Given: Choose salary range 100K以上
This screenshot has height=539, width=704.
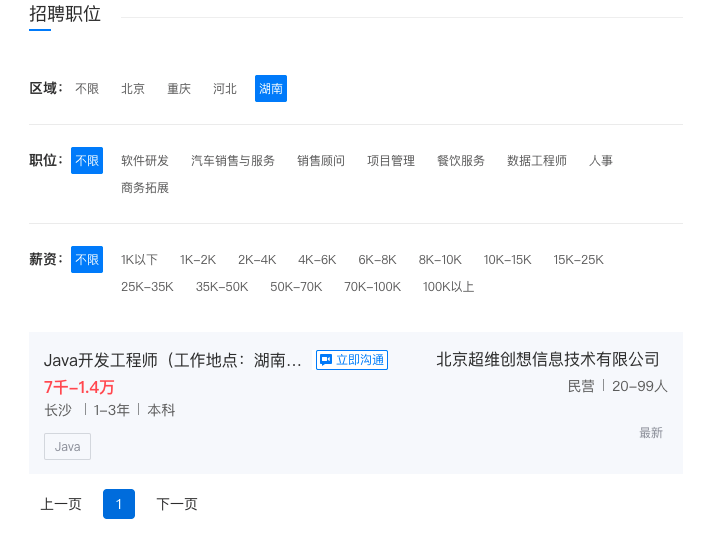Looking at the screenshot, I should [x=448, y=286].
